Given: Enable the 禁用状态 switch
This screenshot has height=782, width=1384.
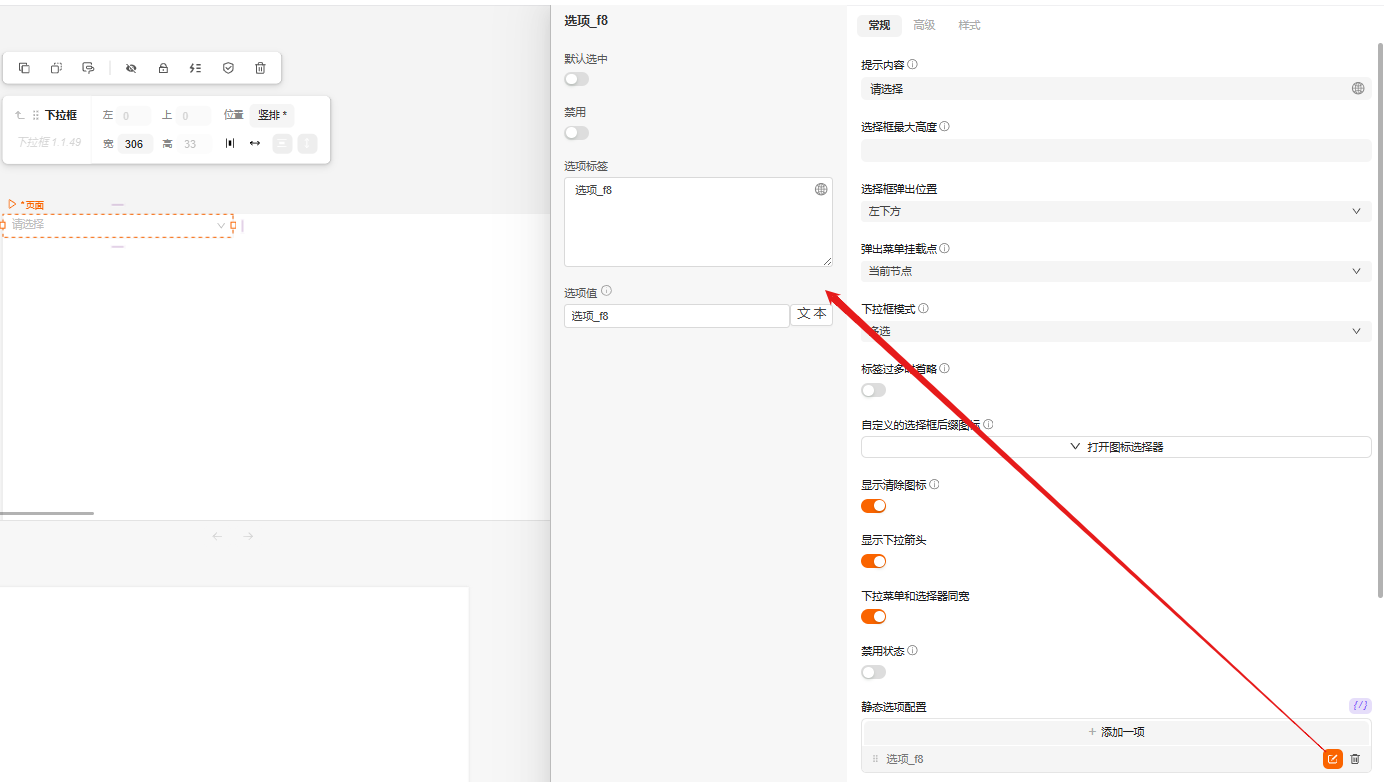Looking at the screenshot, I should 873,672.
